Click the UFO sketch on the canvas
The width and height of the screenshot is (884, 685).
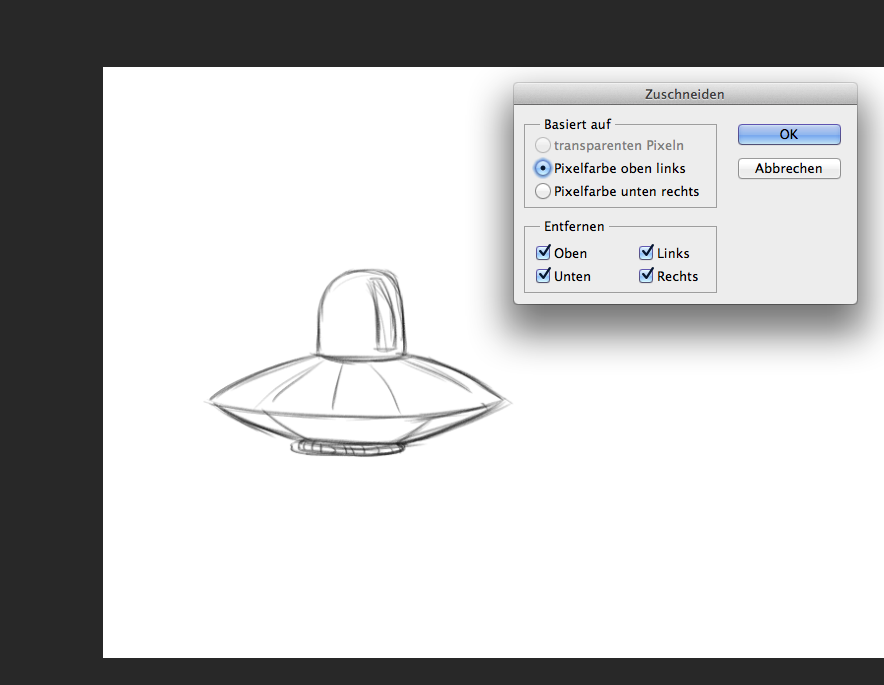click(357, 363)
